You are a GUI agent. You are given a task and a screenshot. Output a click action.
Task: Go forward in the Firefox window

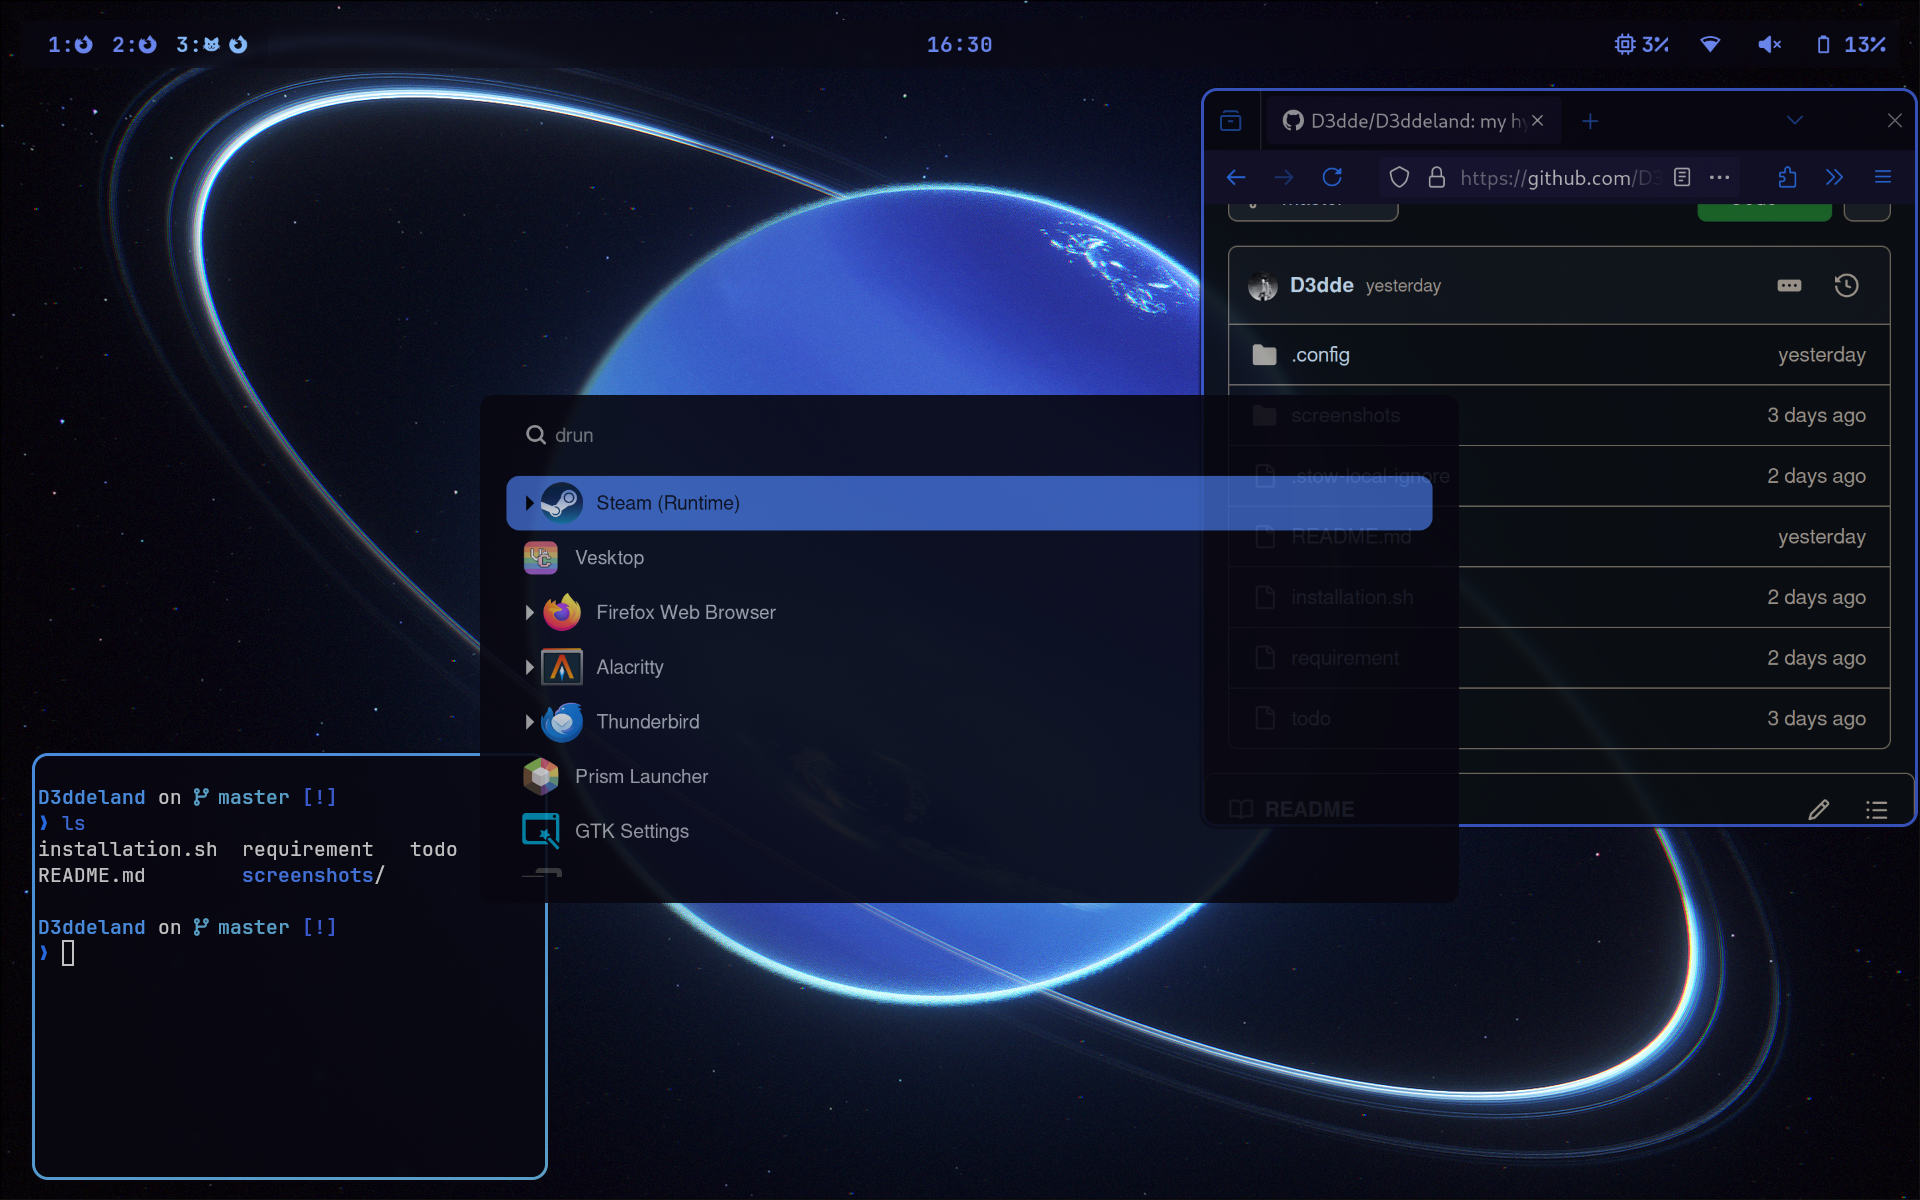[1284, 178]
